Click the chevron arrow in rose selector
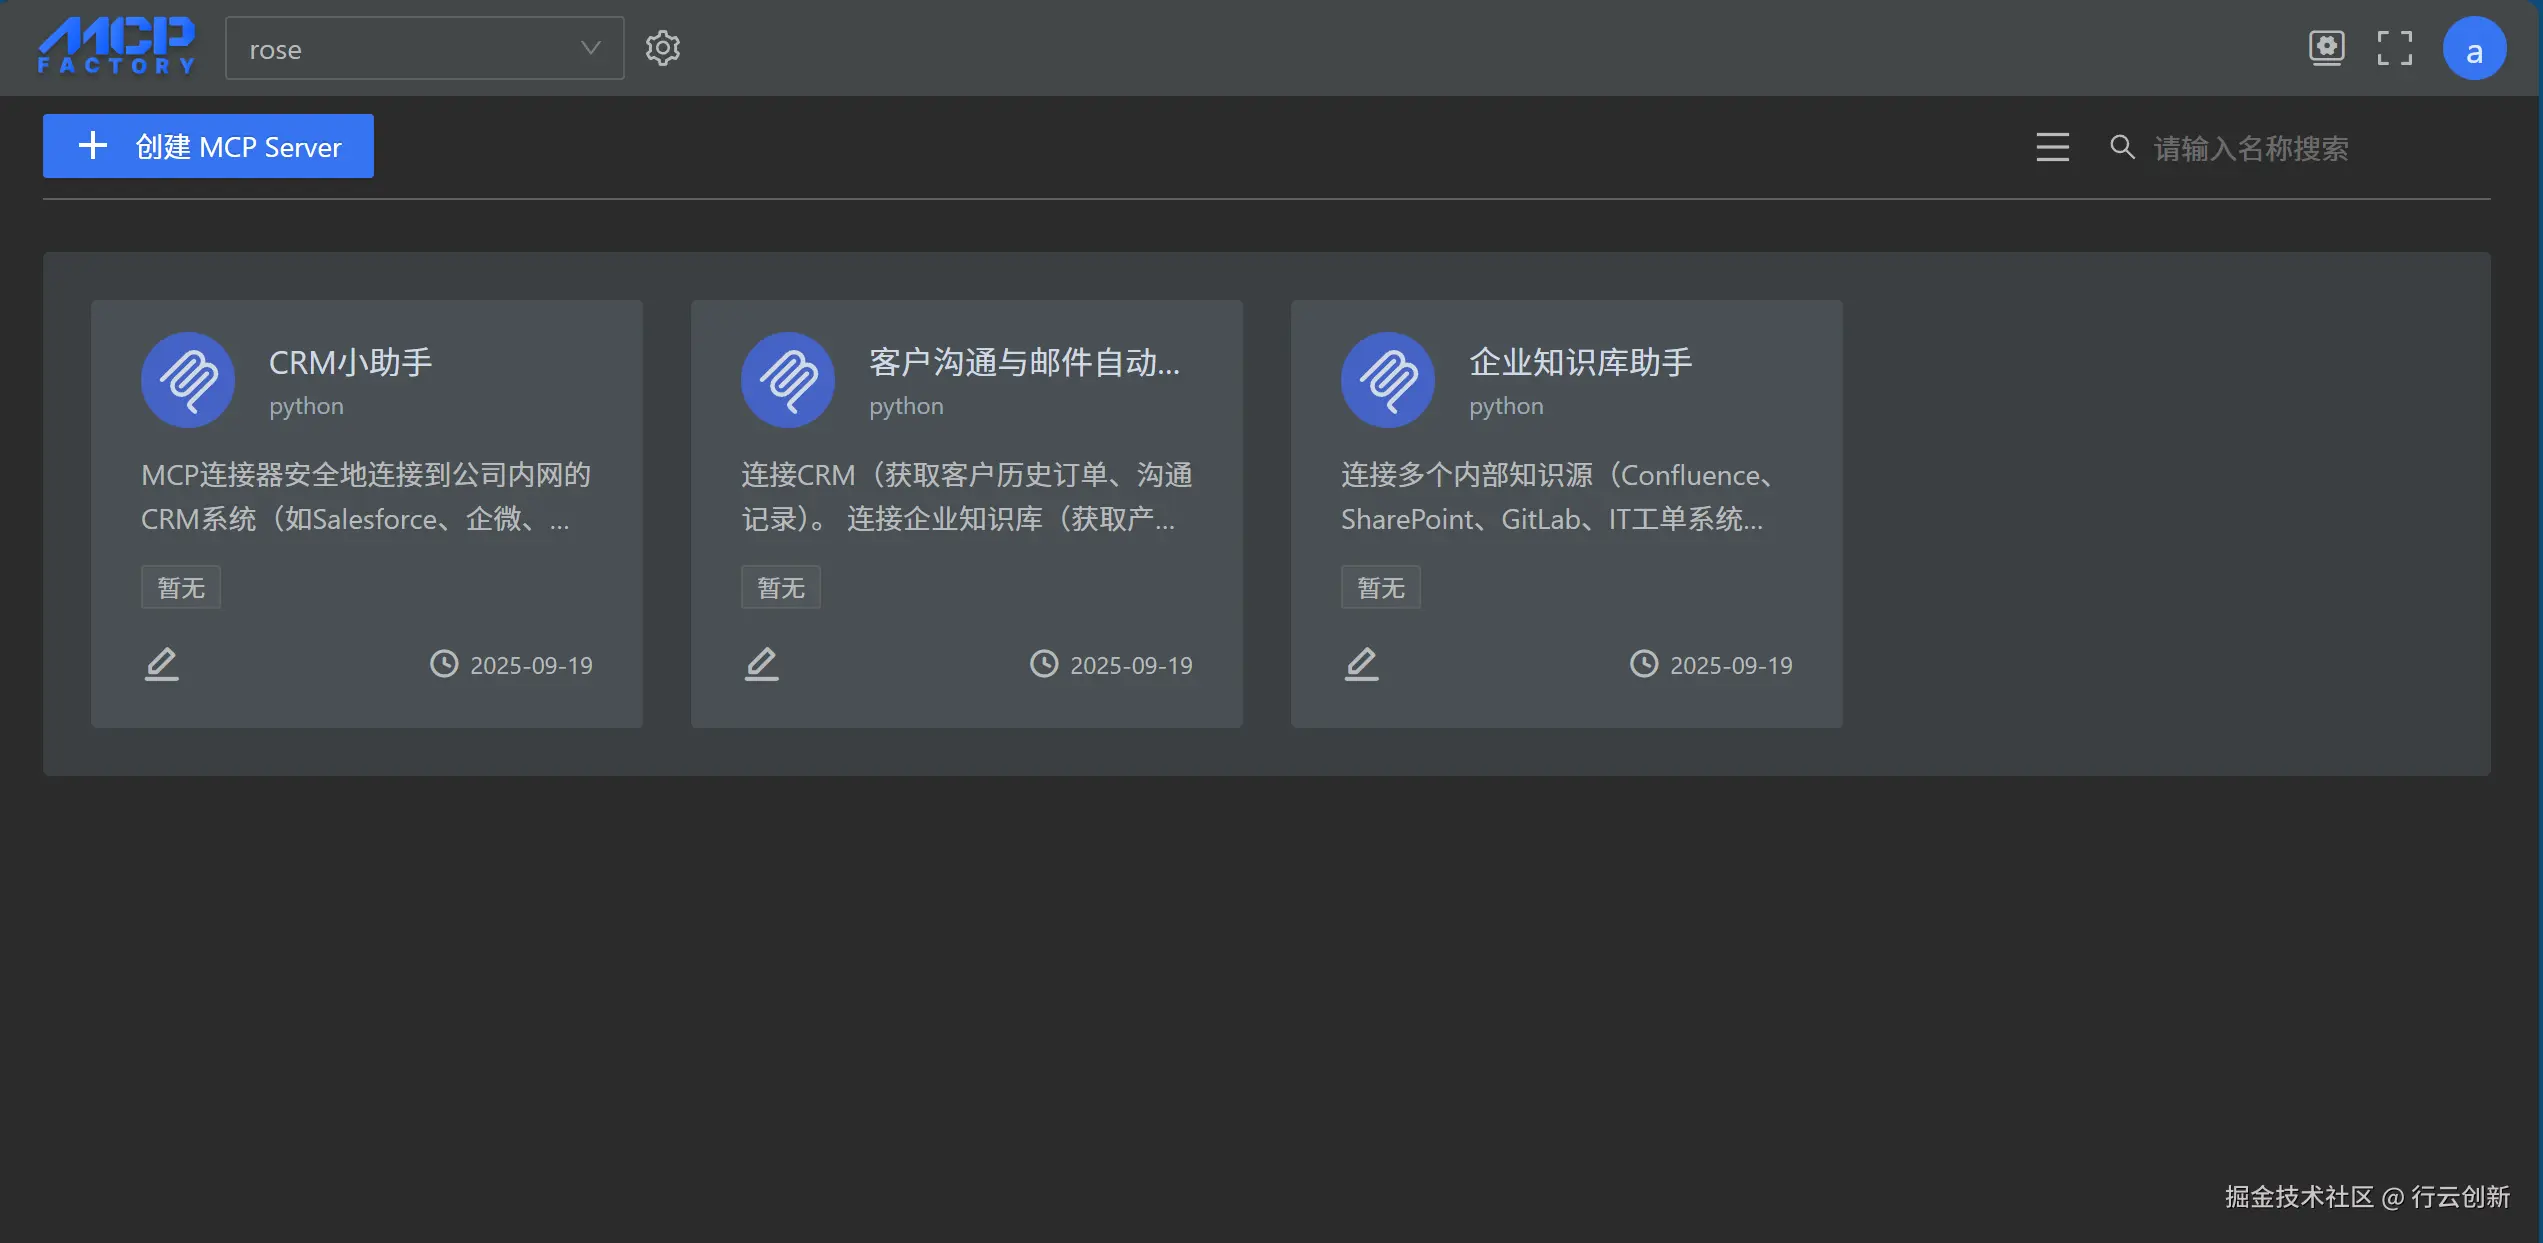Viewport: 2543px width, 1243px height. (590, 48)
